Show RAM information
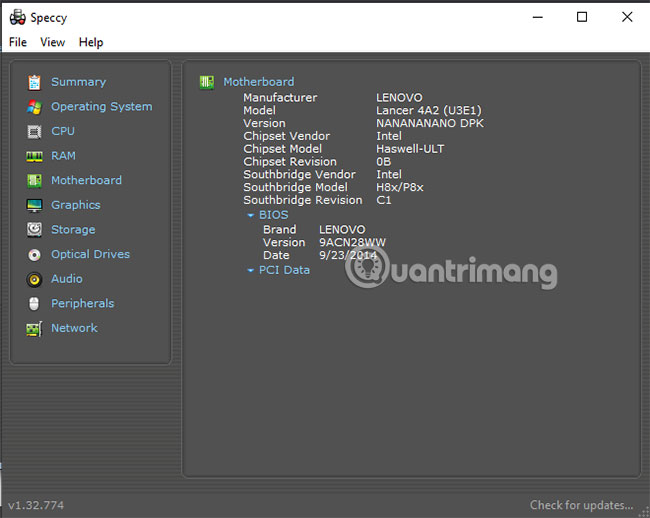 click(x=63, y=156)
